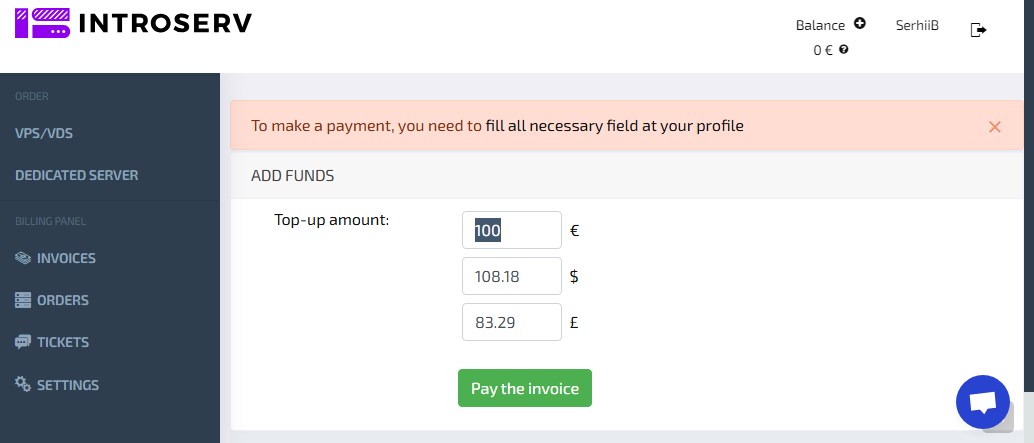Image resolution: width=1034 pixels, height=443 pixels.
Task: Select the pound sterling amount field
Action: (511, 322)
